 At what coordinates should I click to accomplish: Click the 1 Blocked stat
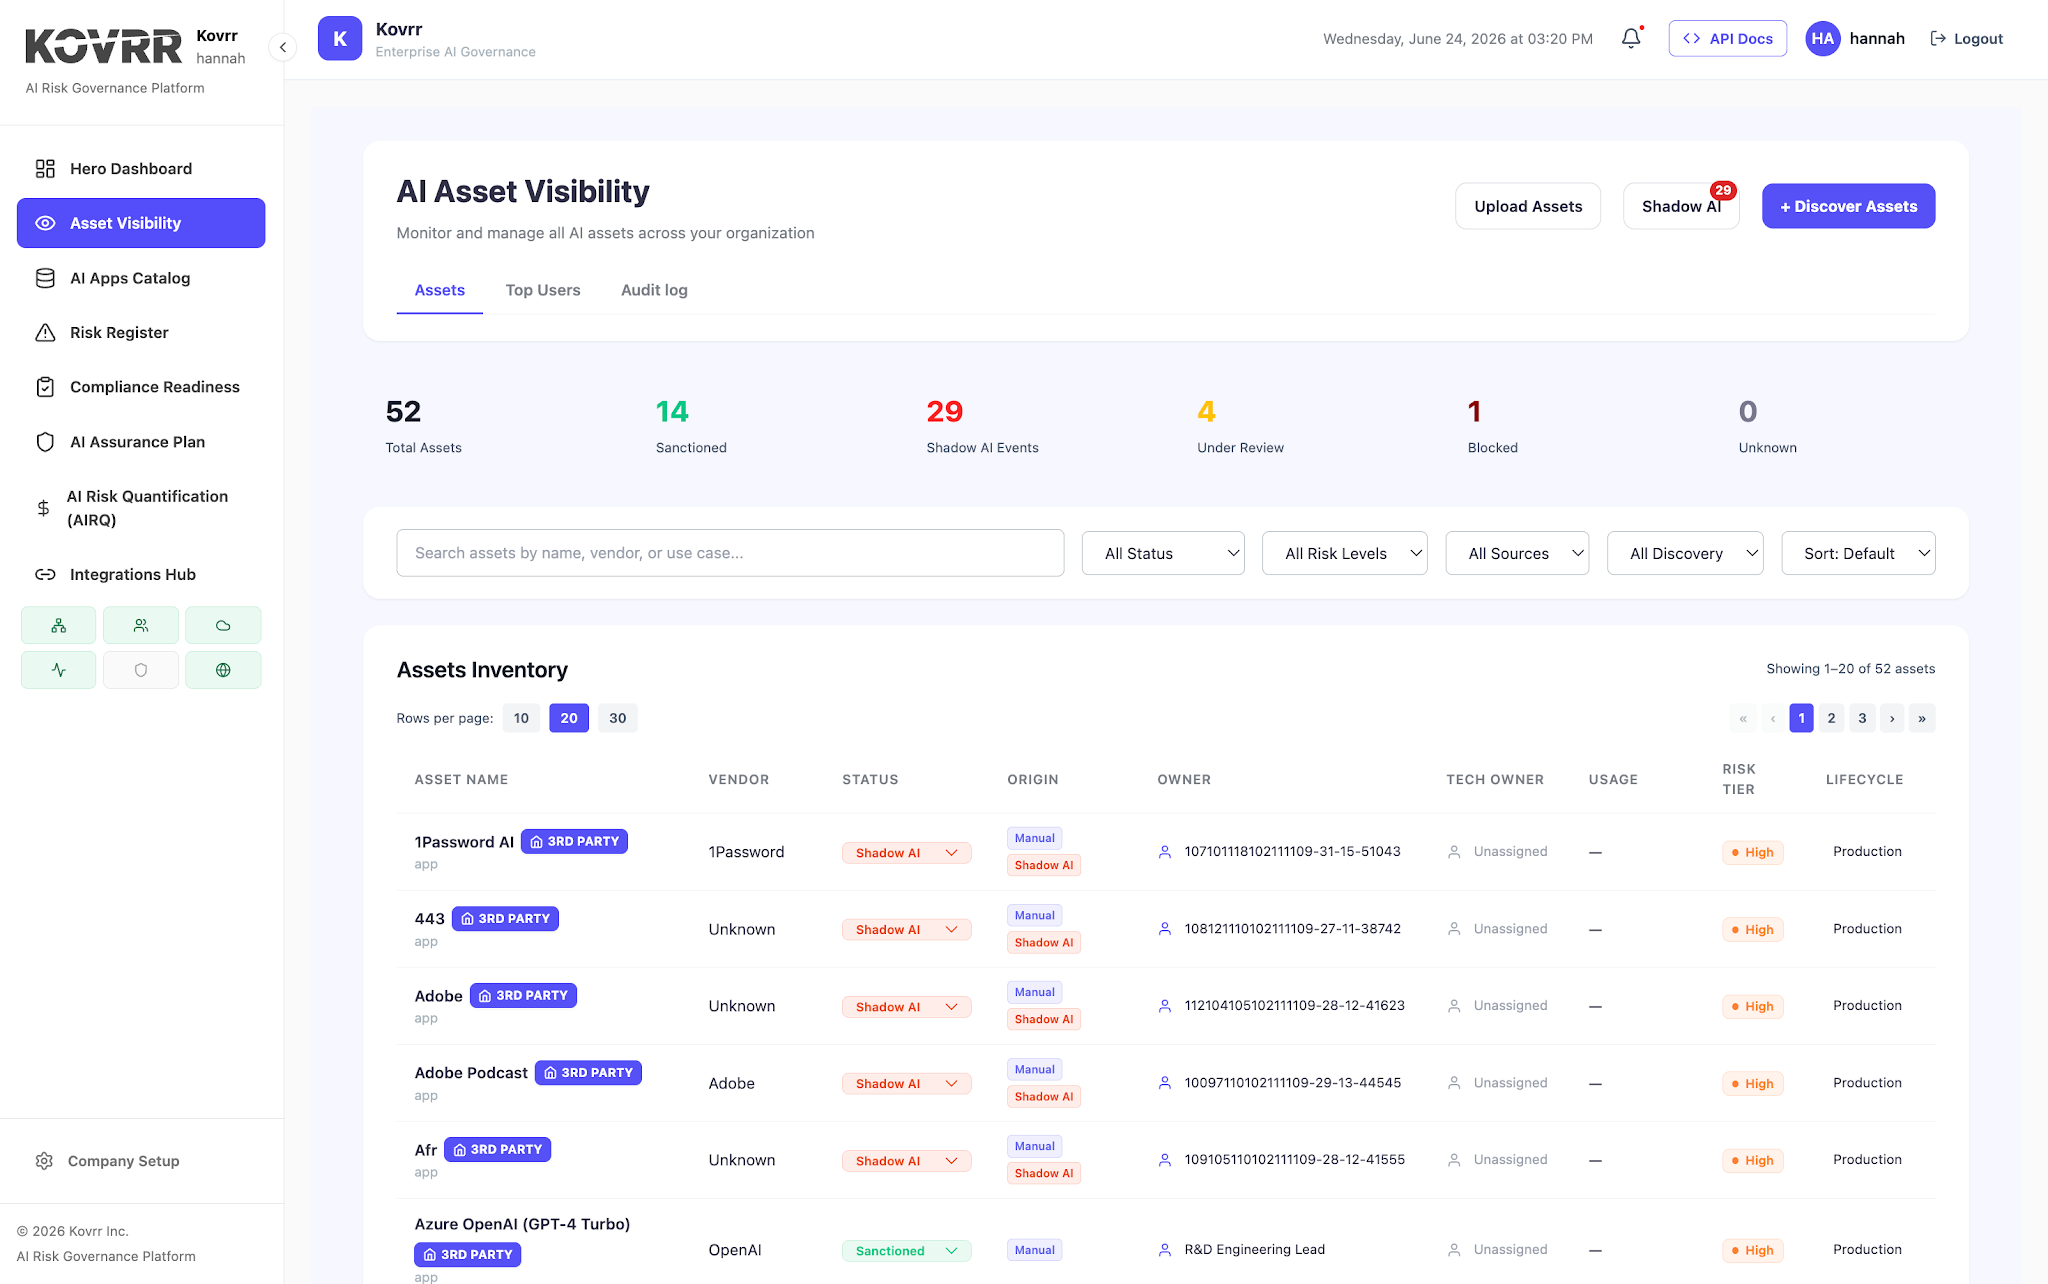[1492, 425]
